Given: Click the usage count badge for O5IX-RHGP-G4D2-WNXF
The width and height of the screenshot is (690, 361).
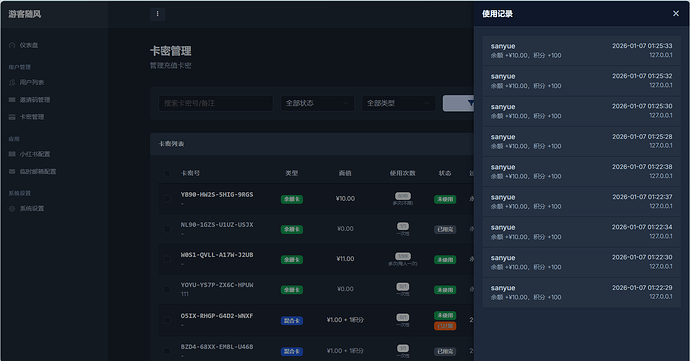Looking at the screenshot, I should click(x=403, y=317).
